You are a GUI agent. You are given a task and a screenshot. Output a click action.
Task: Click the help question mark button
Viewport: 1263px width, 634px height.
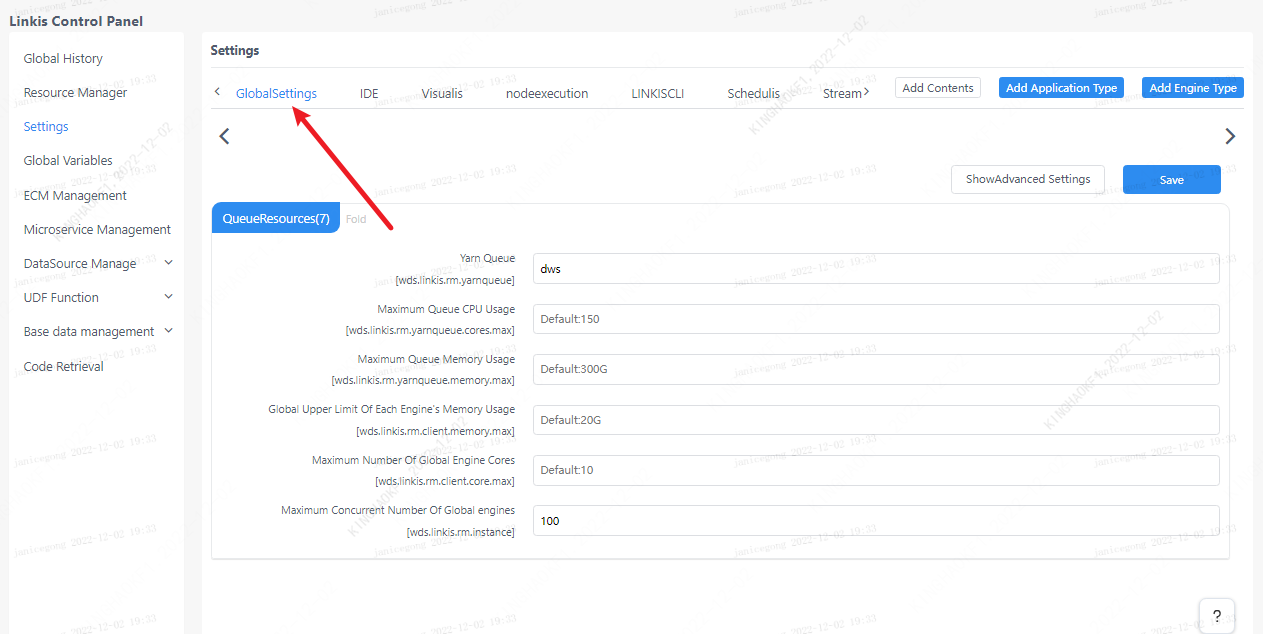click(x=1216, y=615)
